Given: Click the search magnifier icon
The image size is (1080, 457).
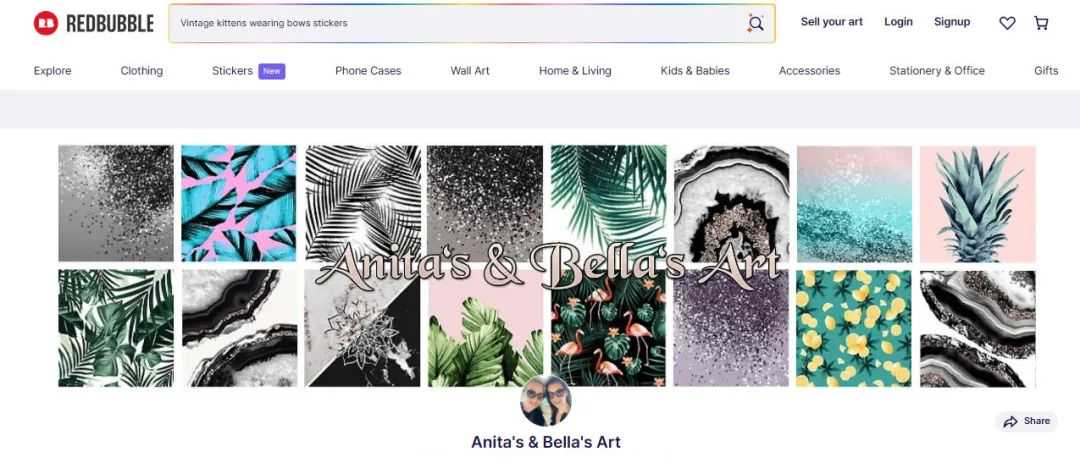Looking at the screenshot, I should pos(756,23).
